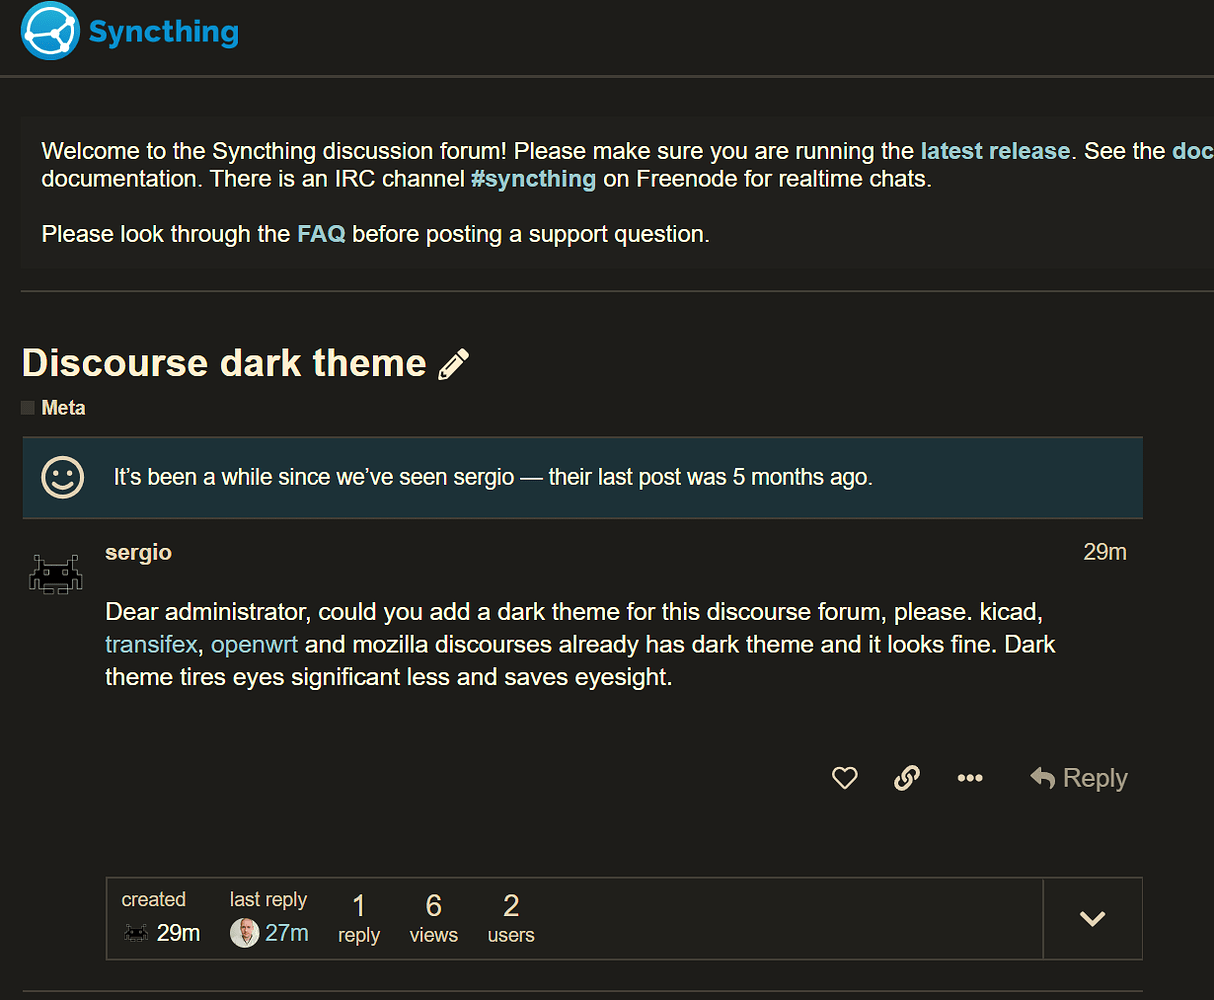Expand replies by clicking the reply count

point(359,917)
